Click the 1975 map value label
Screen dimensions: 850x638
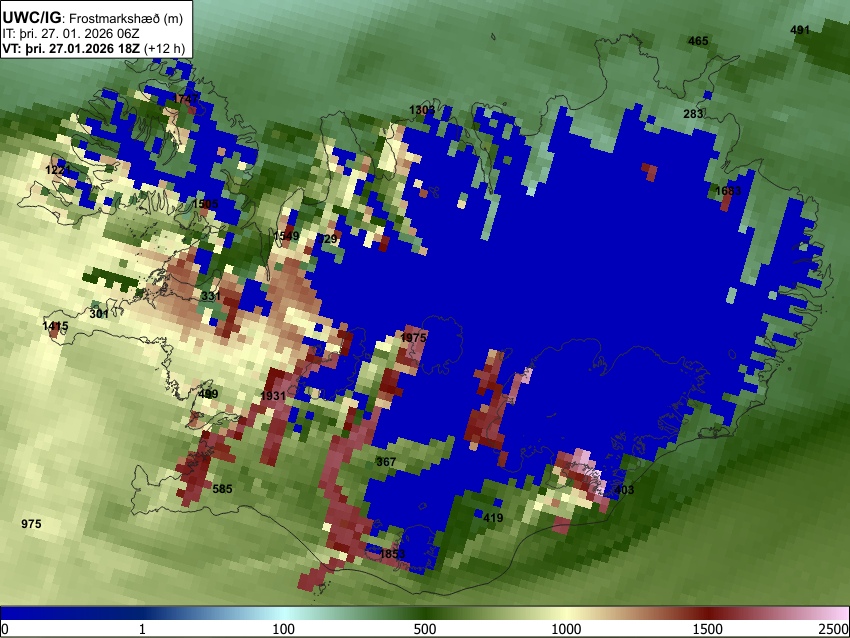point(414,338)
